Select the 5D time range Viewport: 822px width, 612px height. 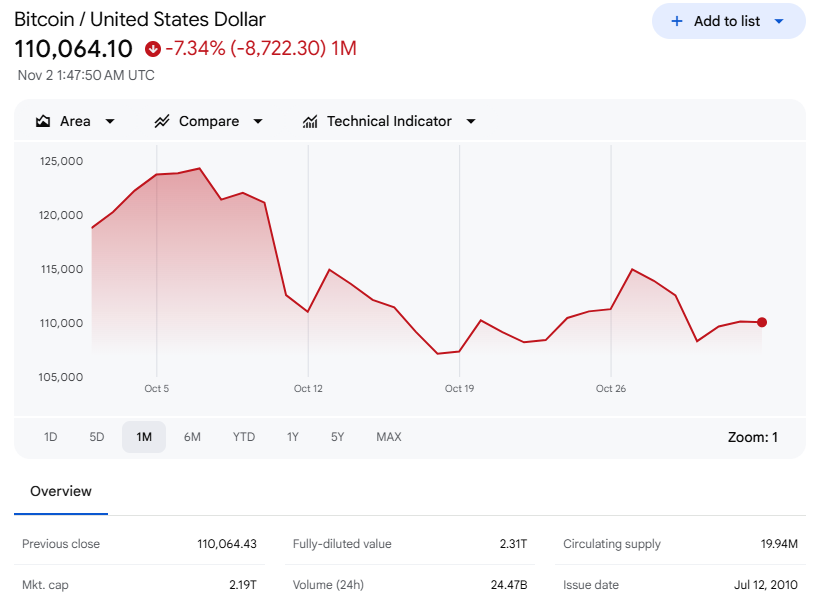tap(96, 437)
